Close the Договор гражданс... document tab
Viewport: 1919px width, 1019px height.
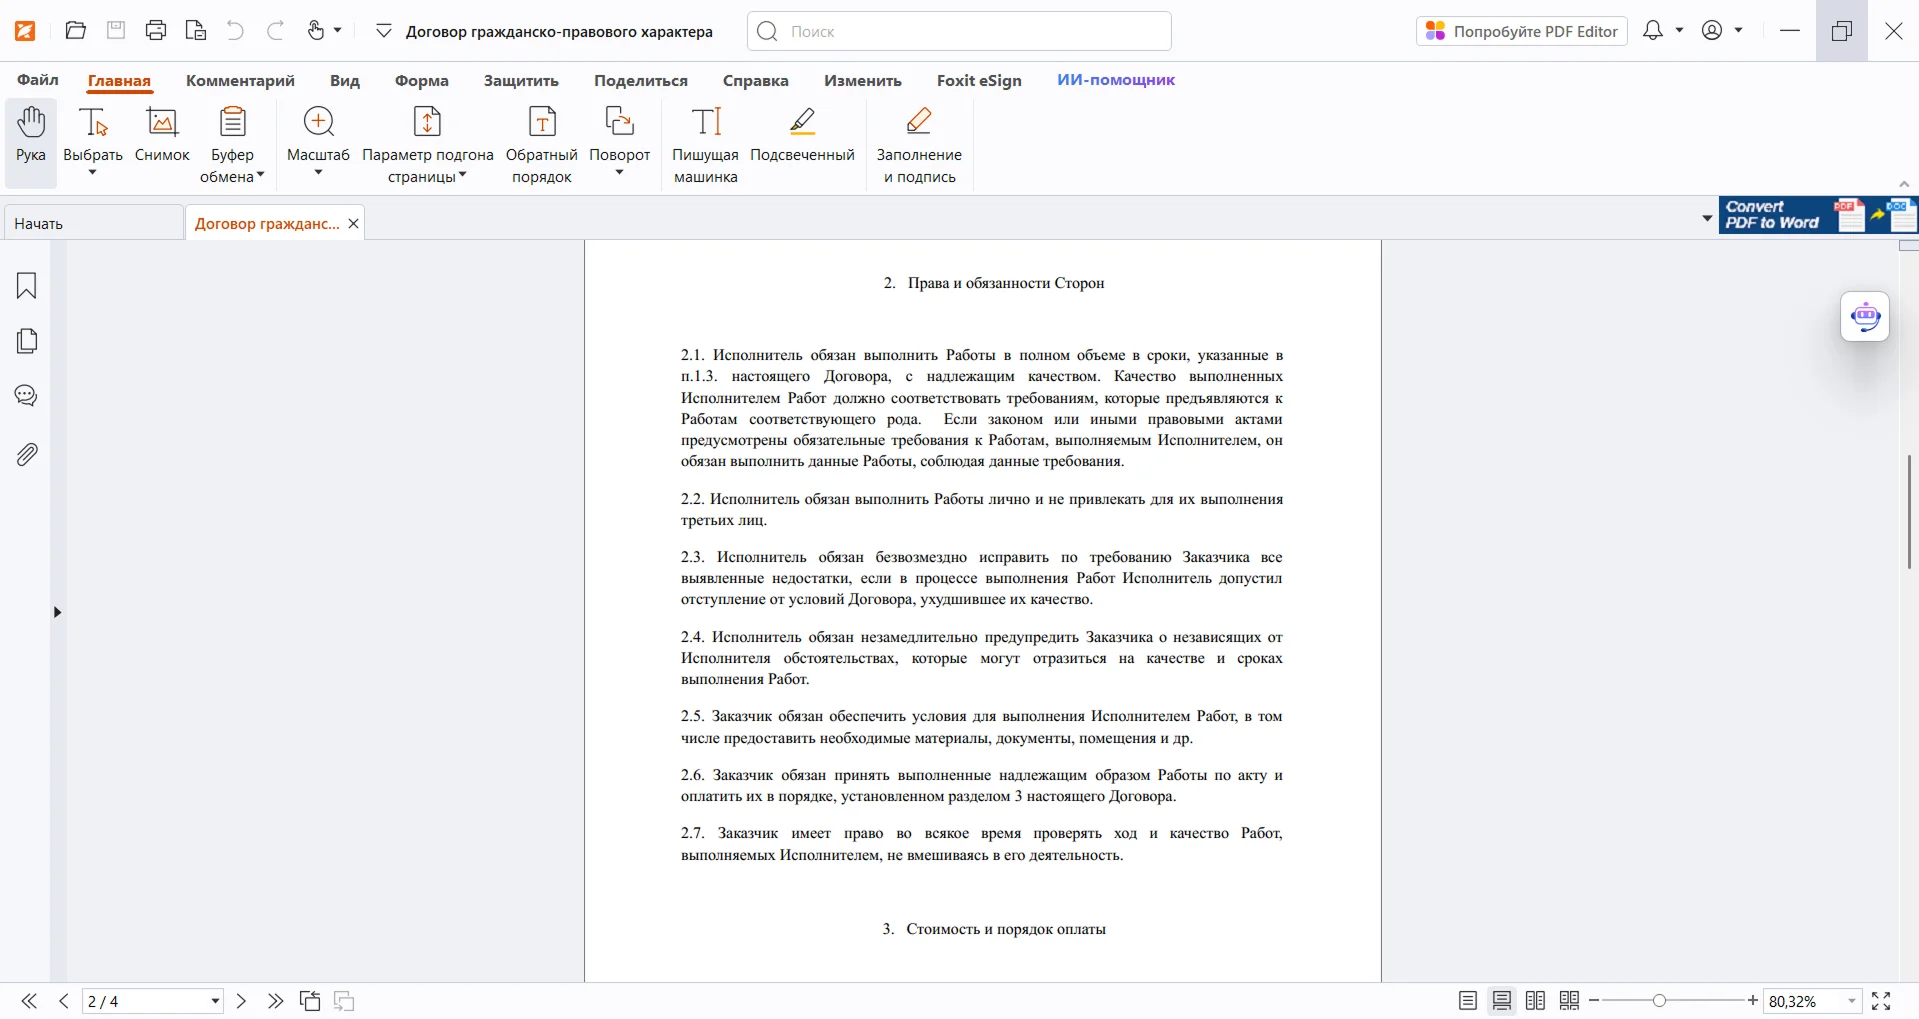[353, 223]
